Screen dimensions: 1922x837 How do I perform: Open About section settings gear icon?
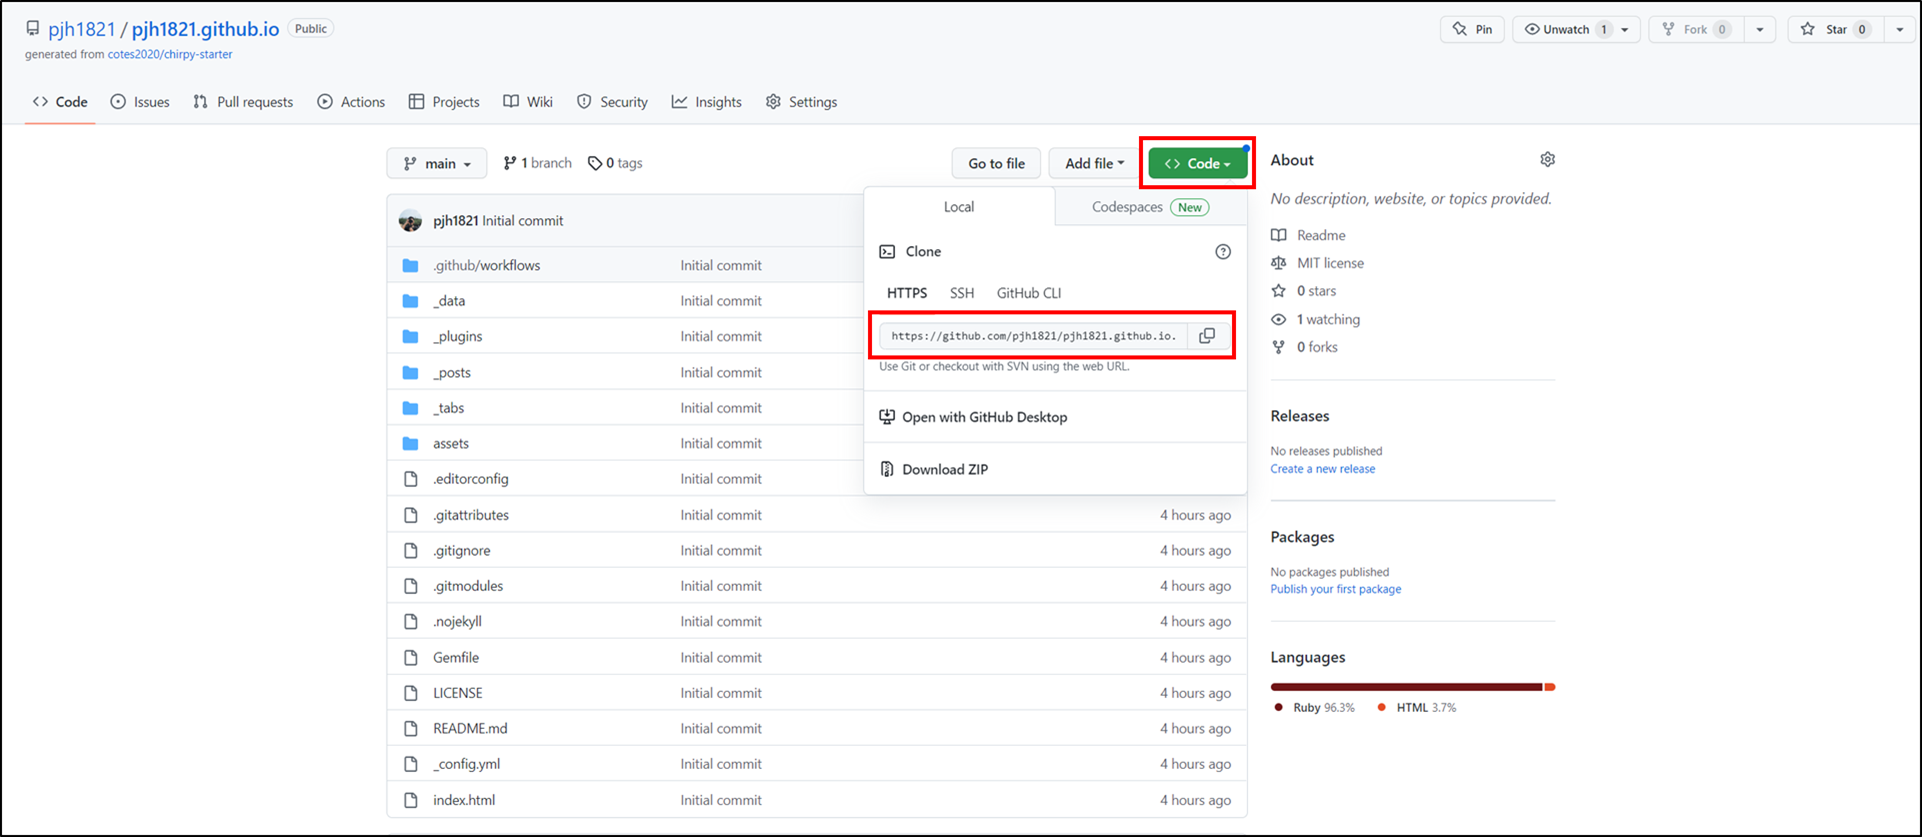1547,160
